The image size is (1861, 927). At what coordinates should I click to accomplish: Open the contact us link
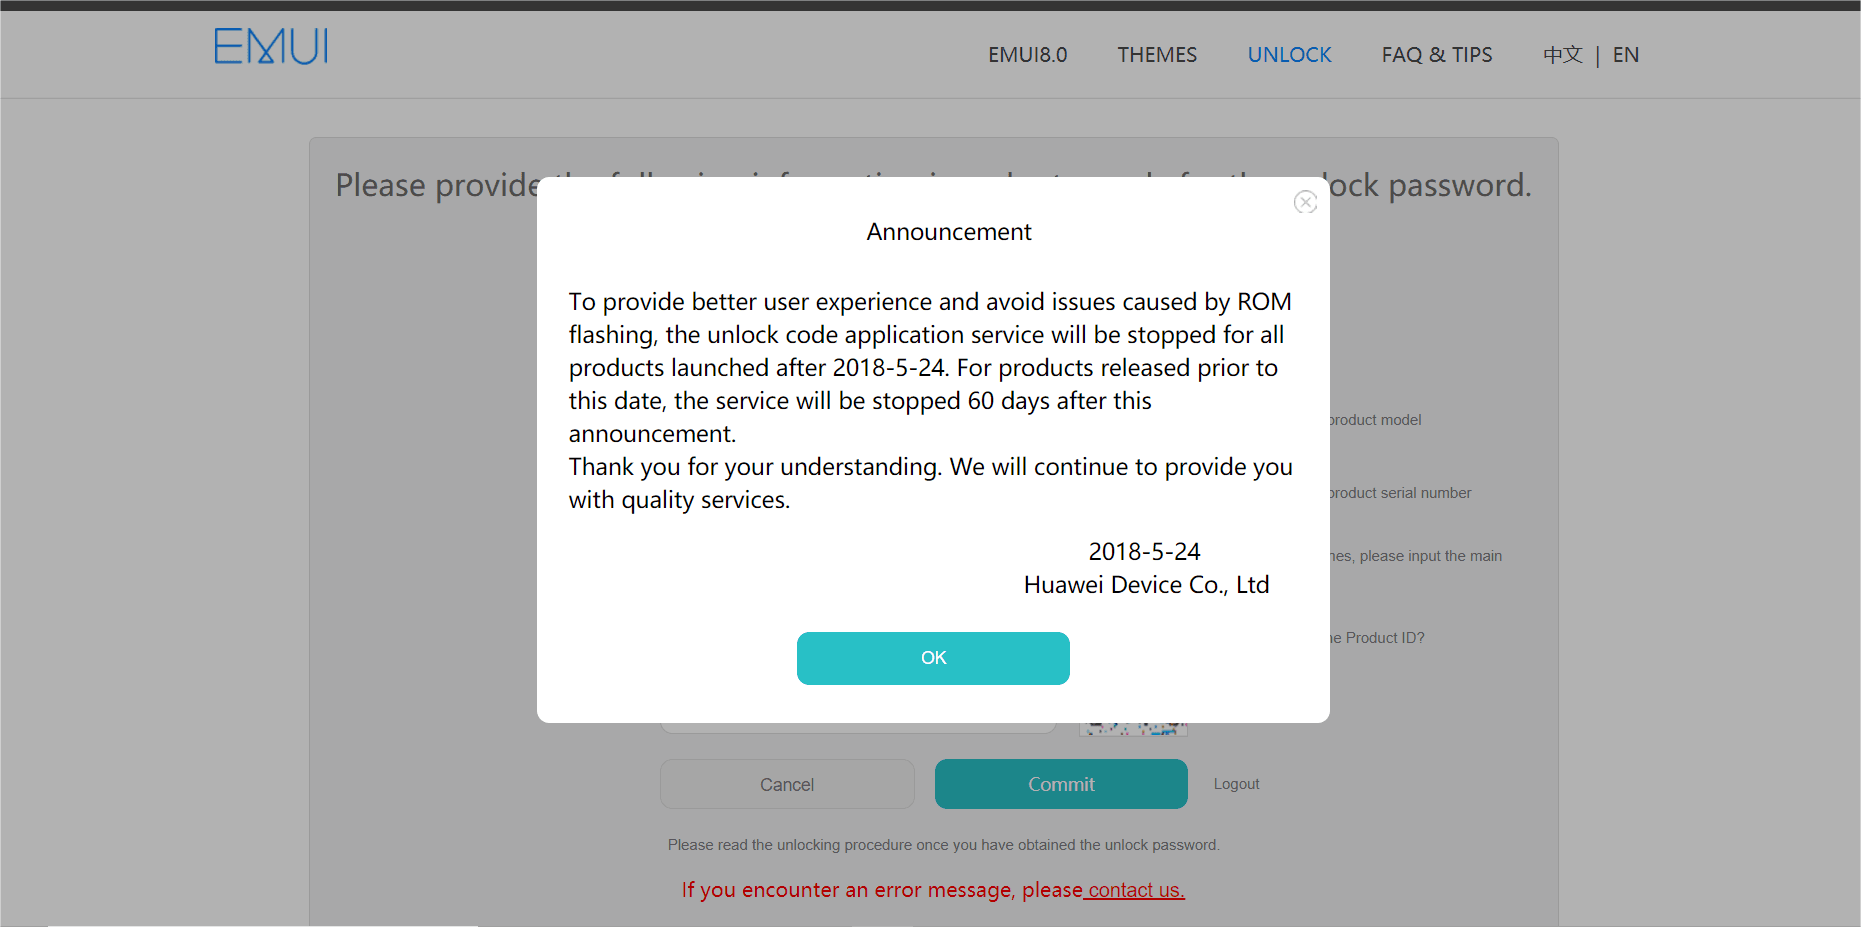(x=1136, y=890)
